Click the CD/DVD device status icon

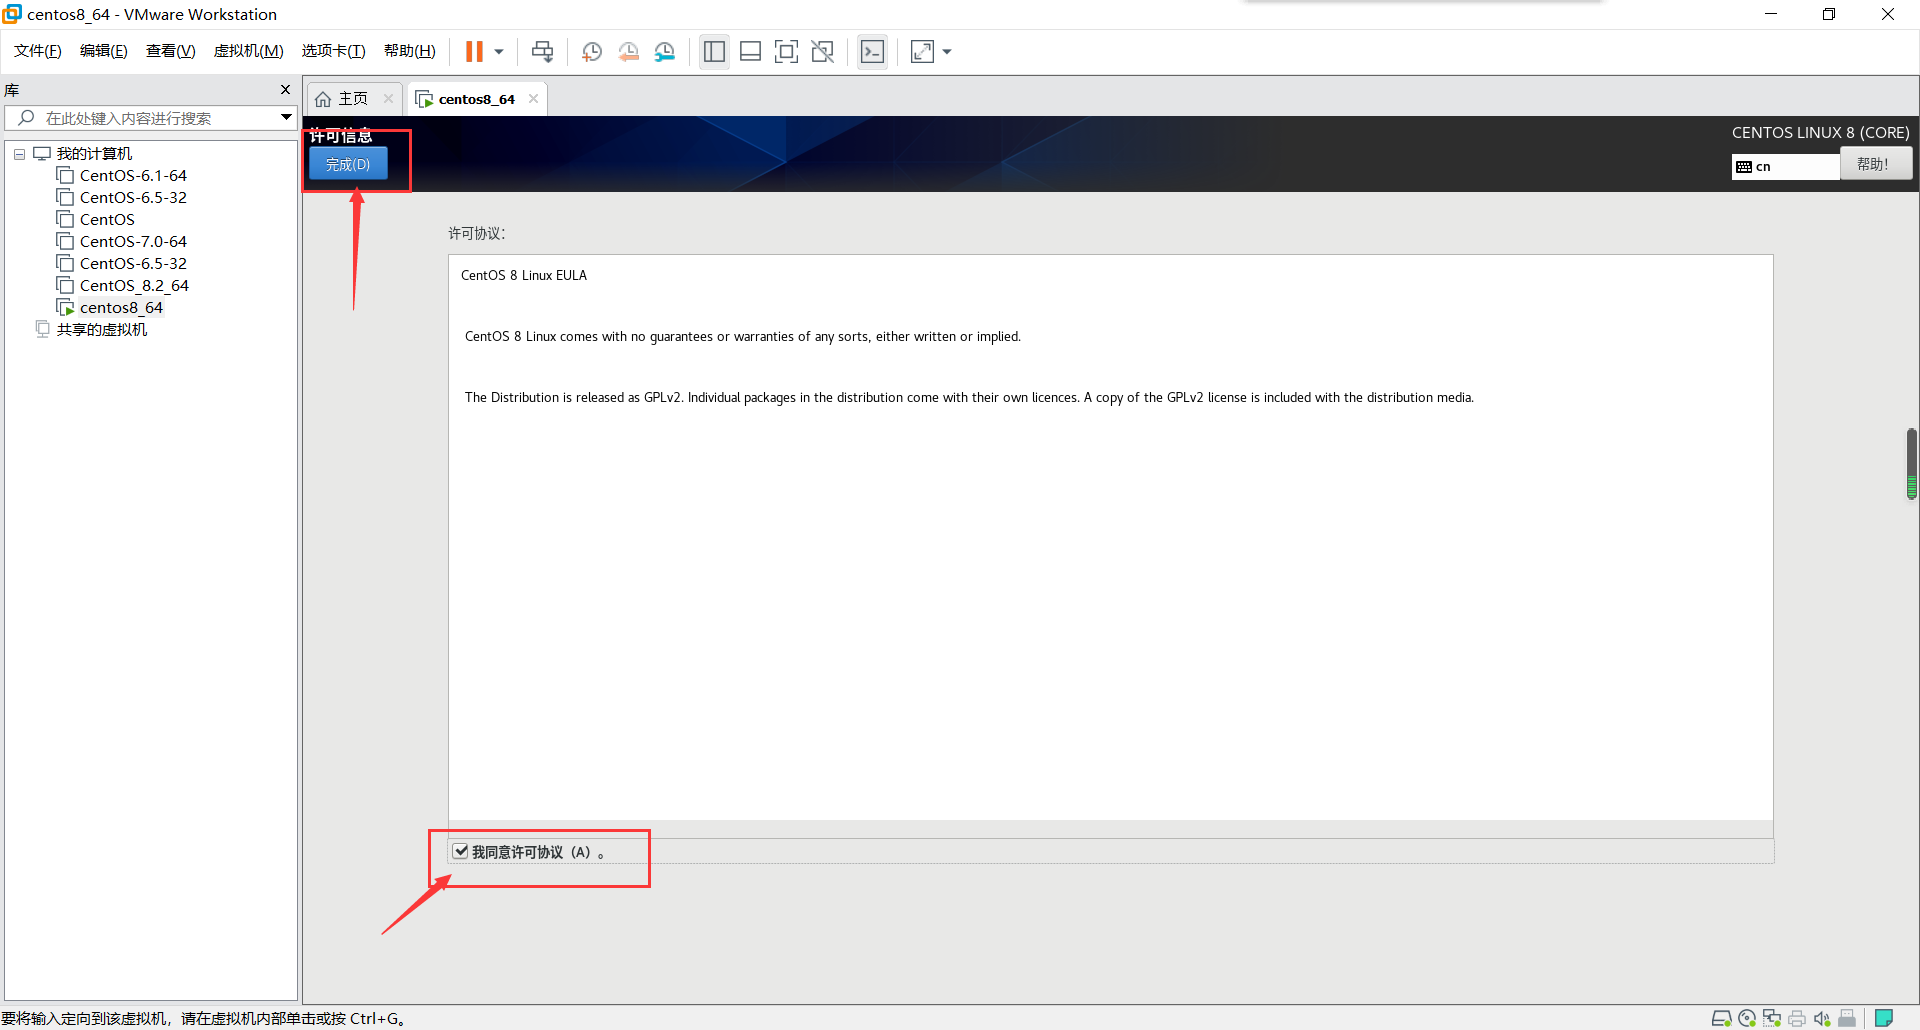[x=1747, y=1018]
